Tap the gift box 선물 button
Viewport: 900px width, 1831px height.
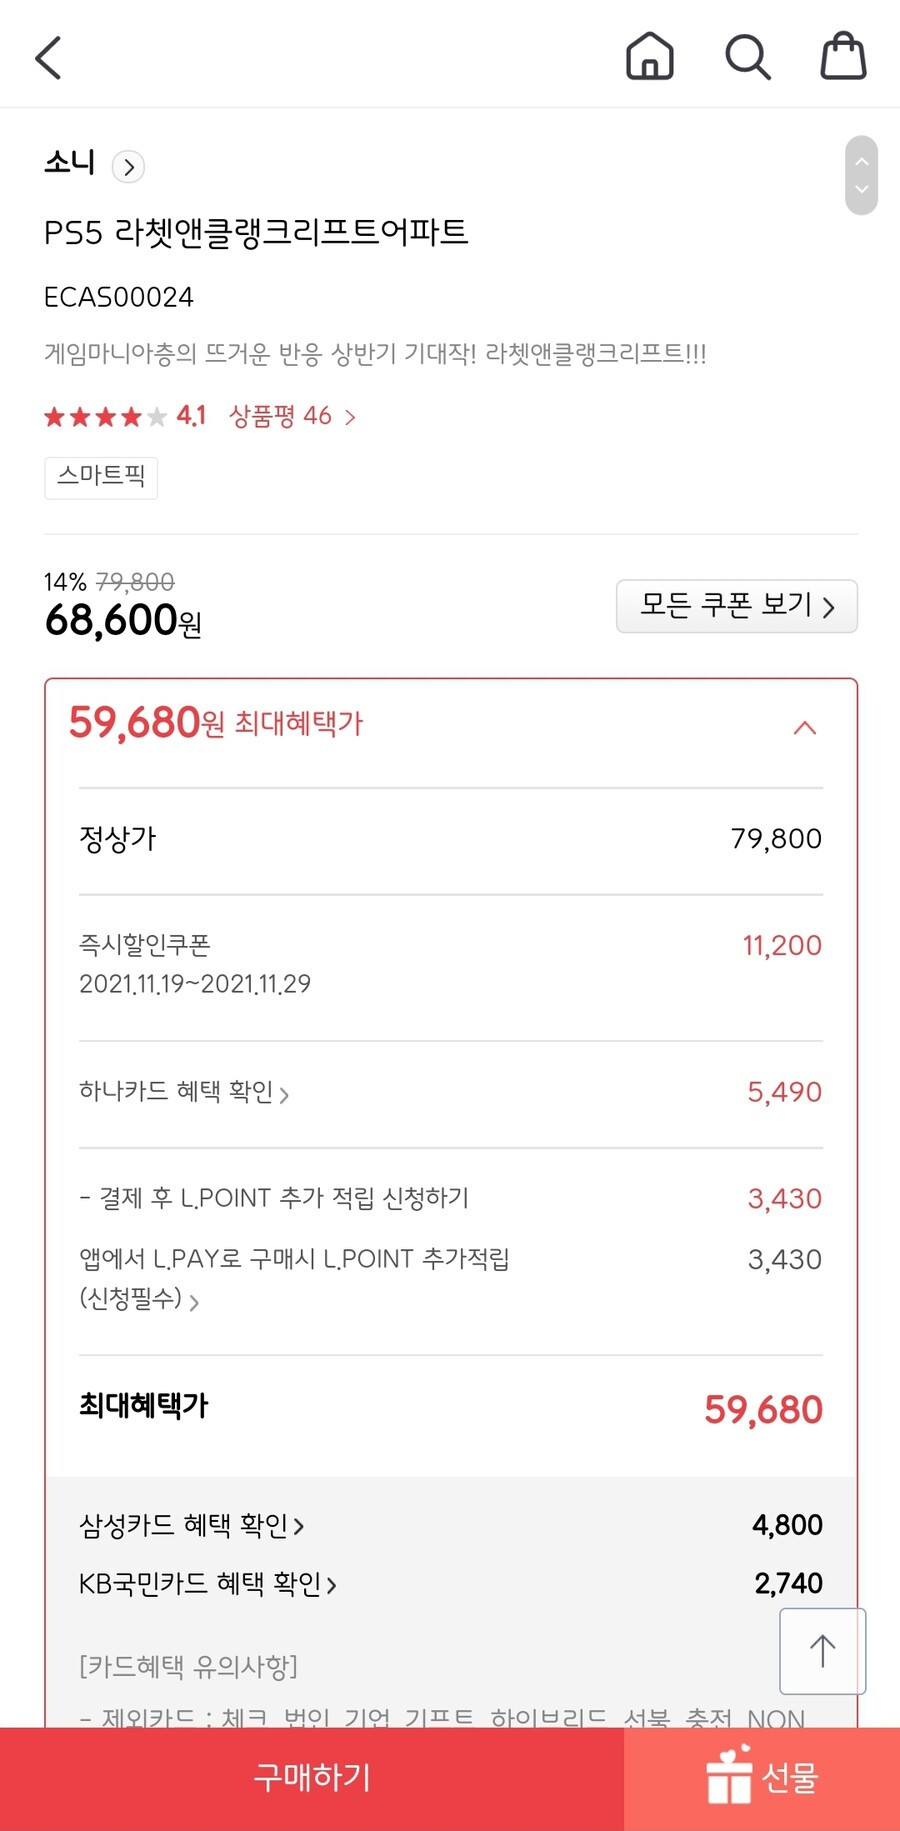pos(762,1777)
